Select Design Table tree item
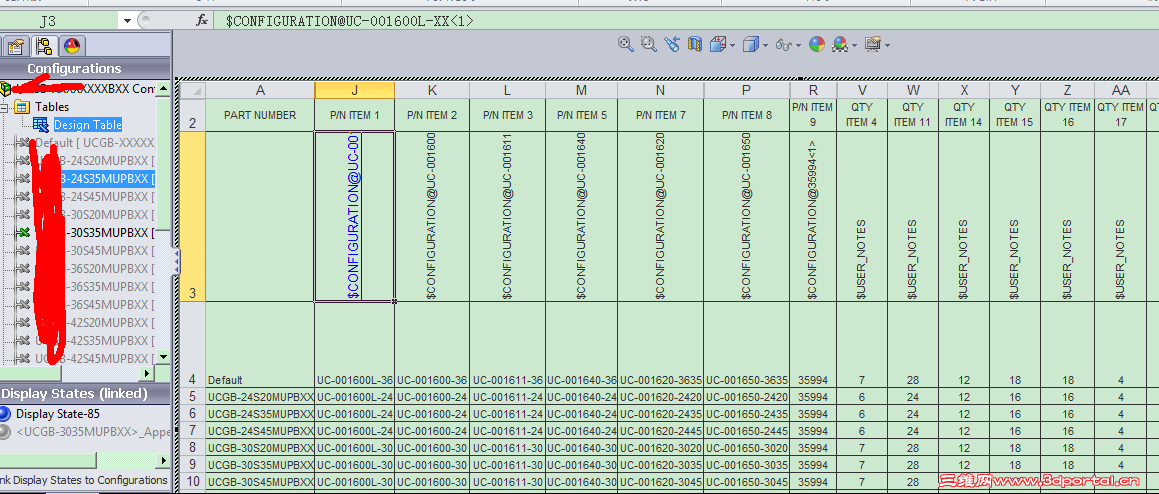Screen dimensions: 1159x494 88,125
